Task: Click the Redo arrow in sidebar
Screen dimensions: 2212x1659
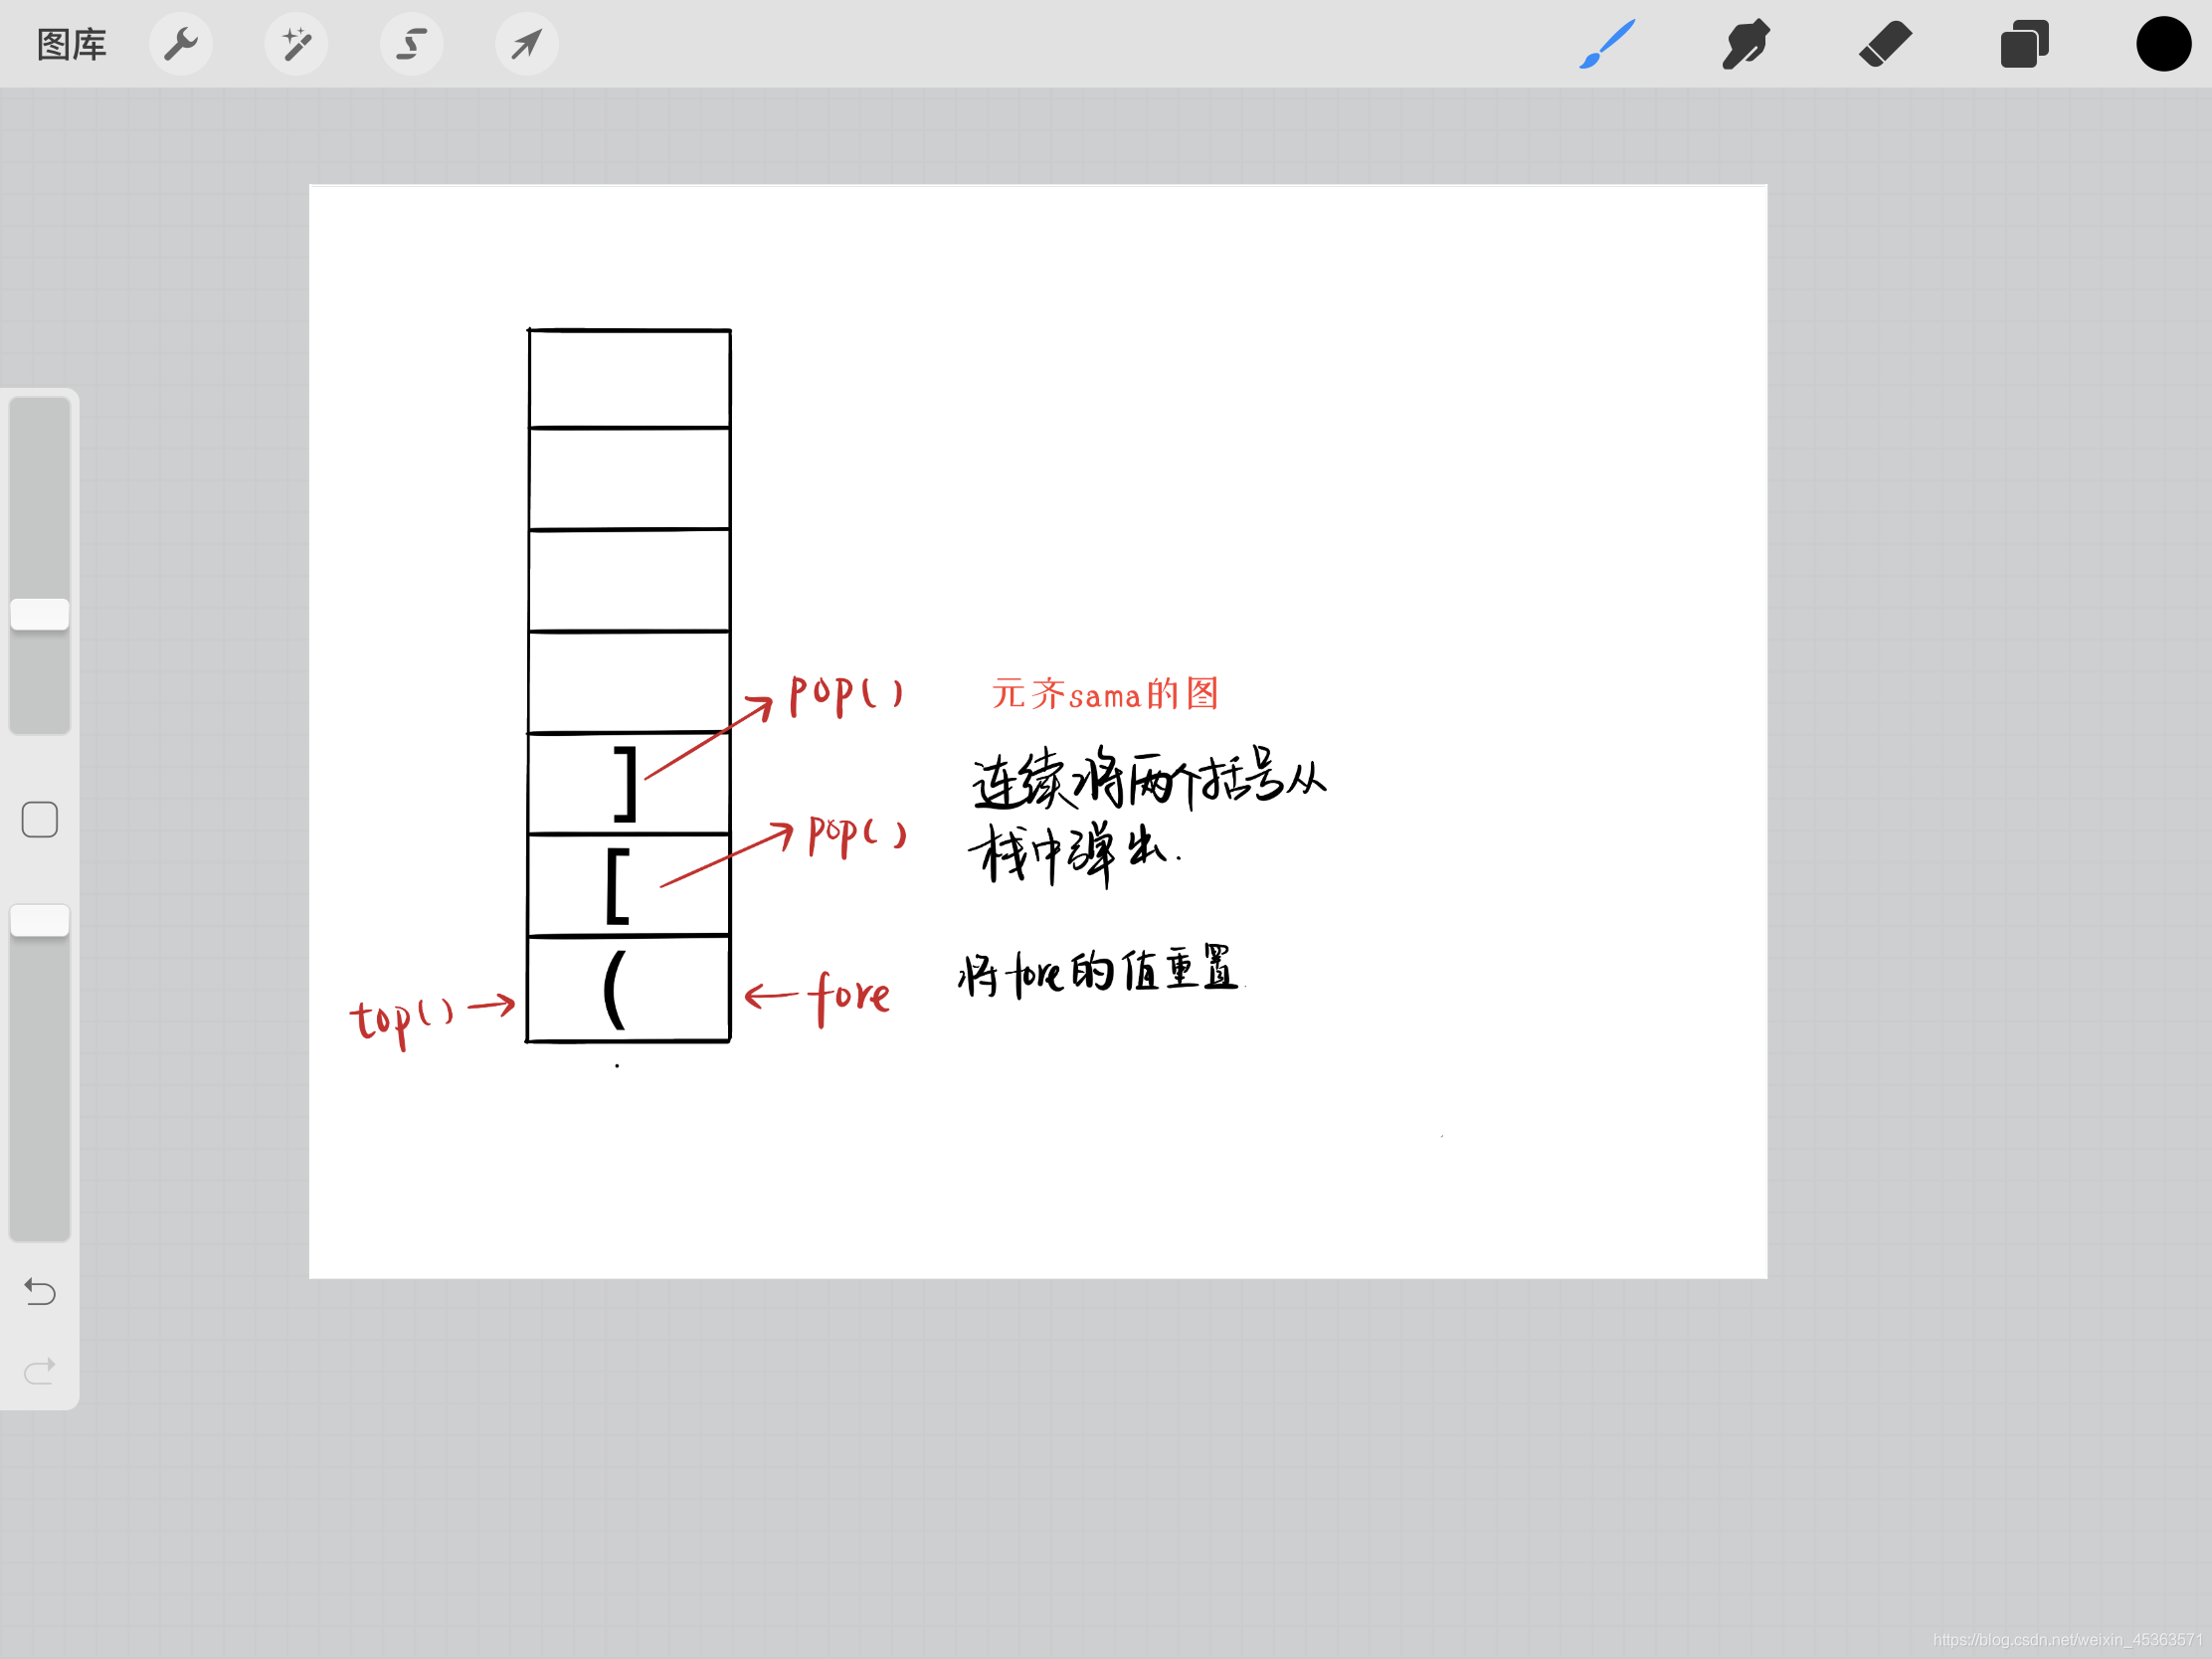Action: tap(40, 1370)
